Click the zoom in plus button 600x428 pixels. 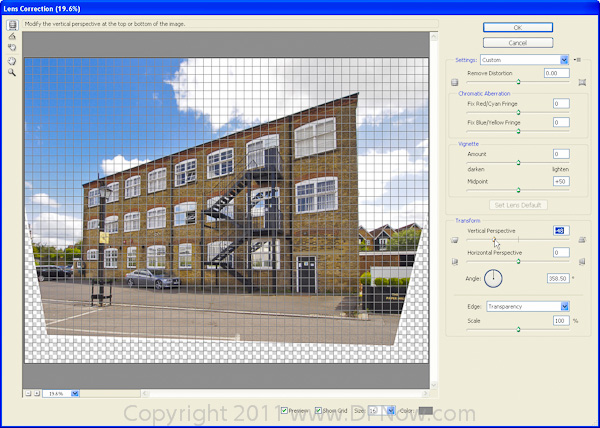36,393
